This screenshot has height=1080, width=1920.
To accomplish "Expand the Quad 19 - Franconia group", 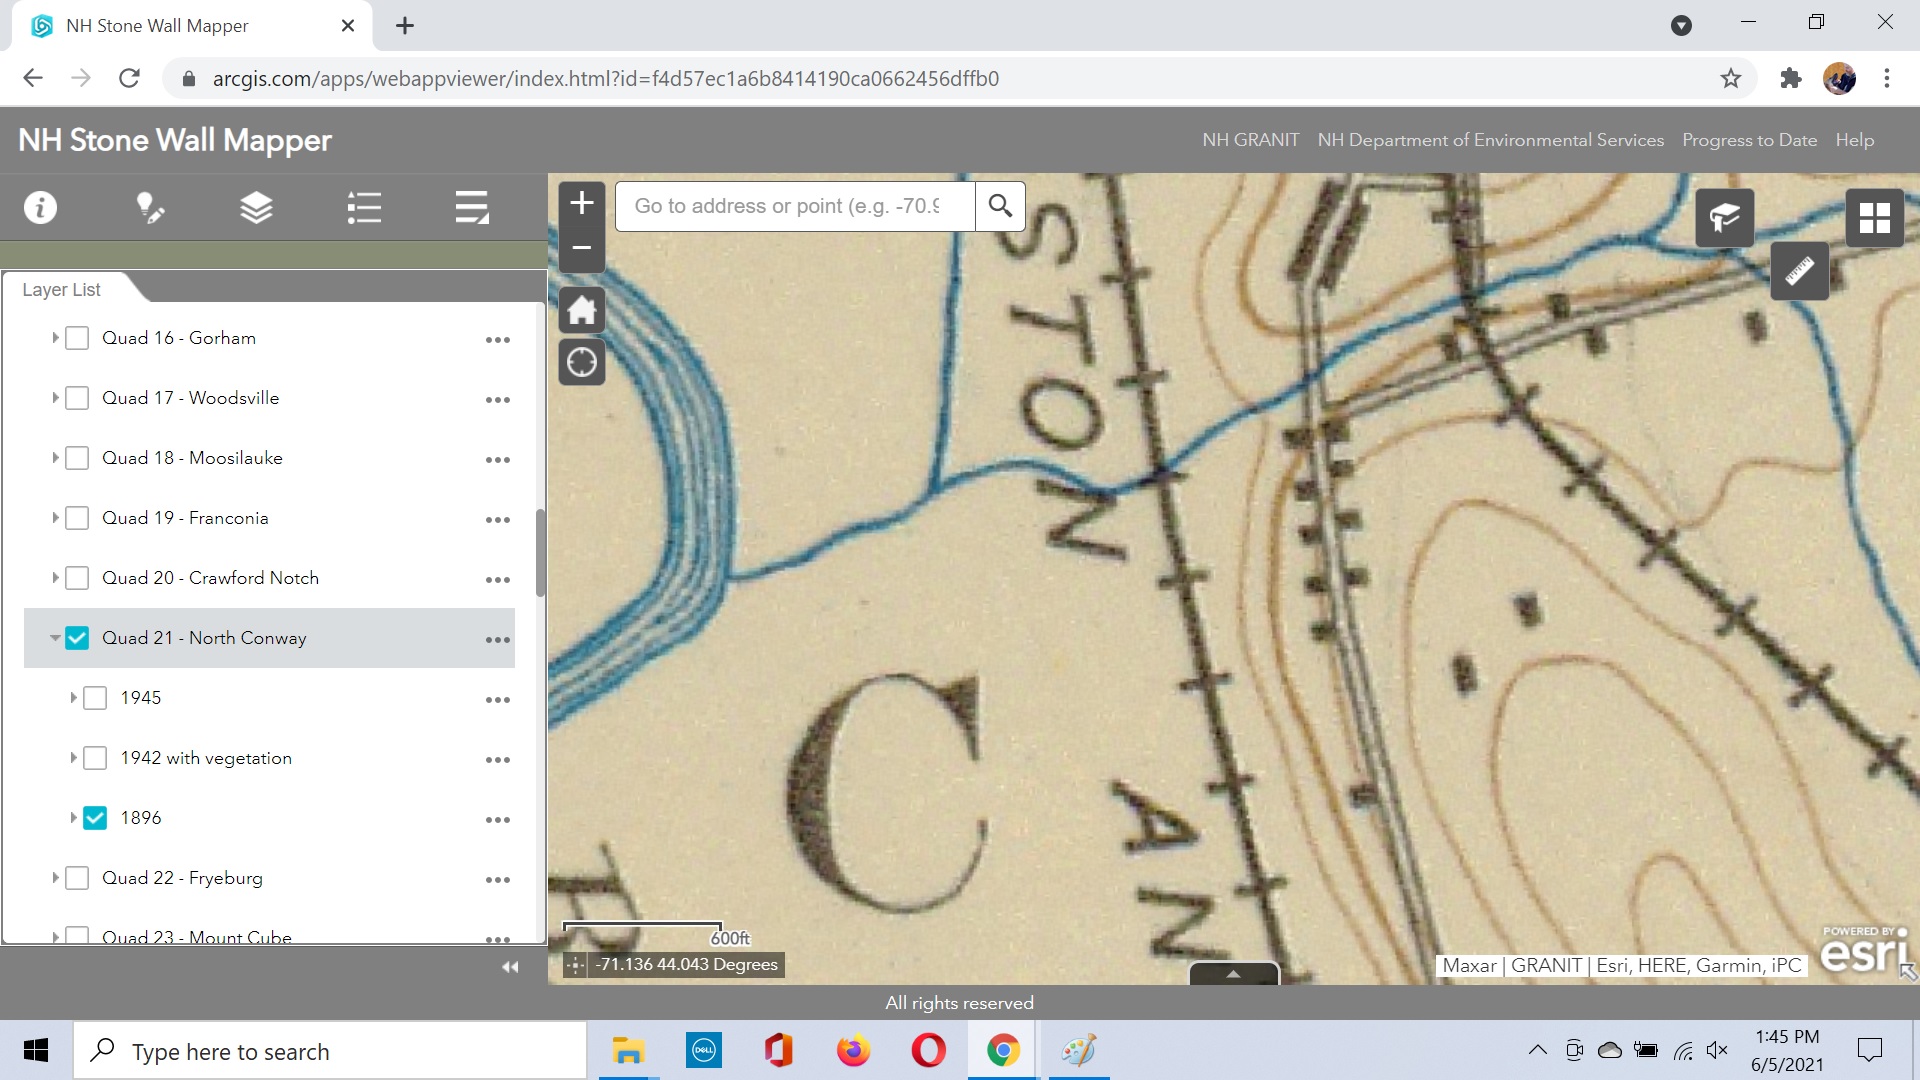I will (x=55, y=518).
